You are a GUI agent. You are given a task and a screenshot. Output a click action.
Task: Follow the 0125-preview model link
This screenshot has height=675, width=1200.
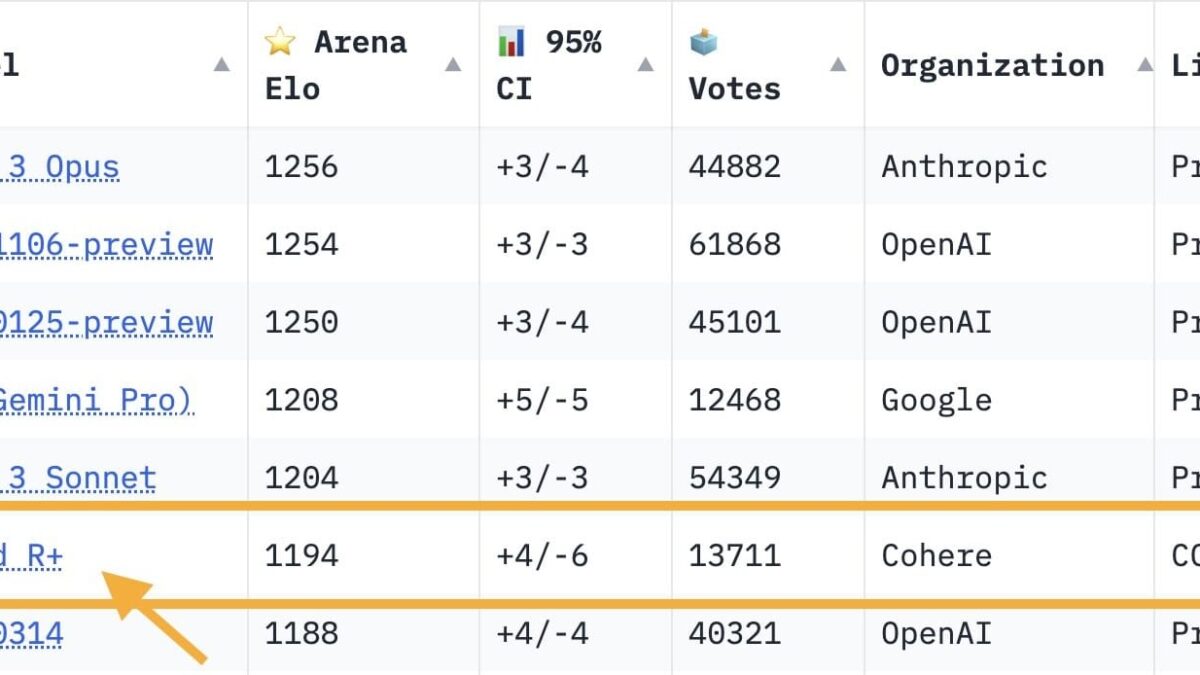106,323
